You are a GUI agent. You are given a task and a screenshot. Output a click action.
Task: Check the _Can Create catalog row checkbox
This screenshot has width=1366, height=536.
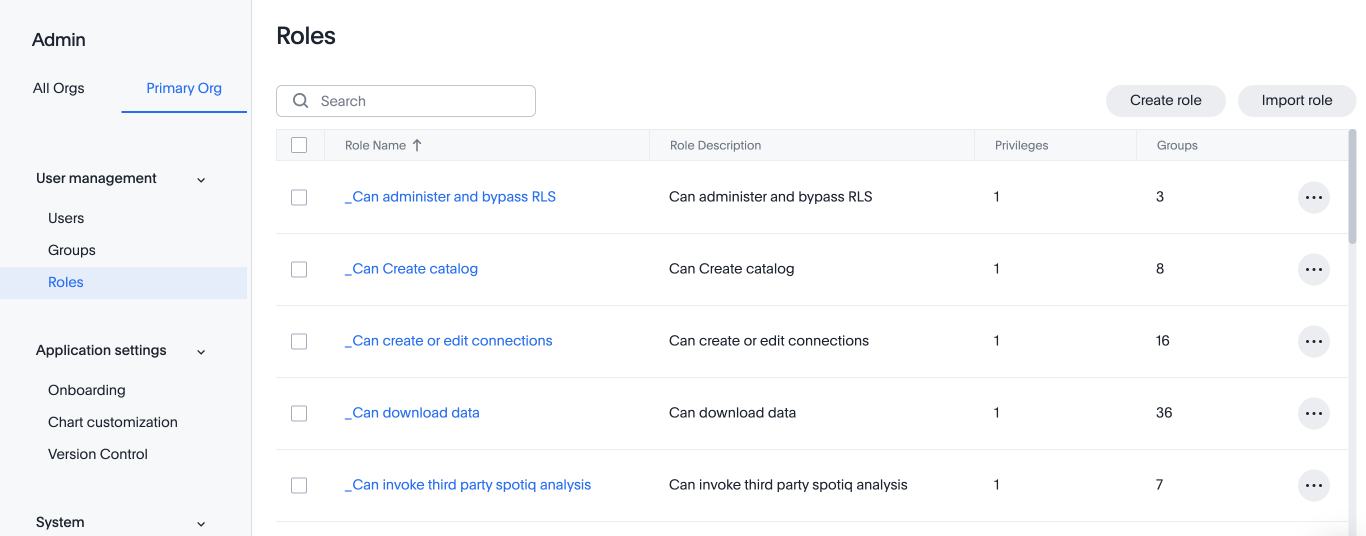tap(299, 270)
